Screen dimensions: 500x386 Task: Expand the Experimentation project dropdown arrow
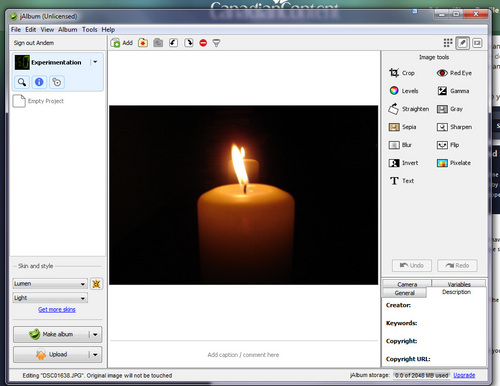point(95,62)
